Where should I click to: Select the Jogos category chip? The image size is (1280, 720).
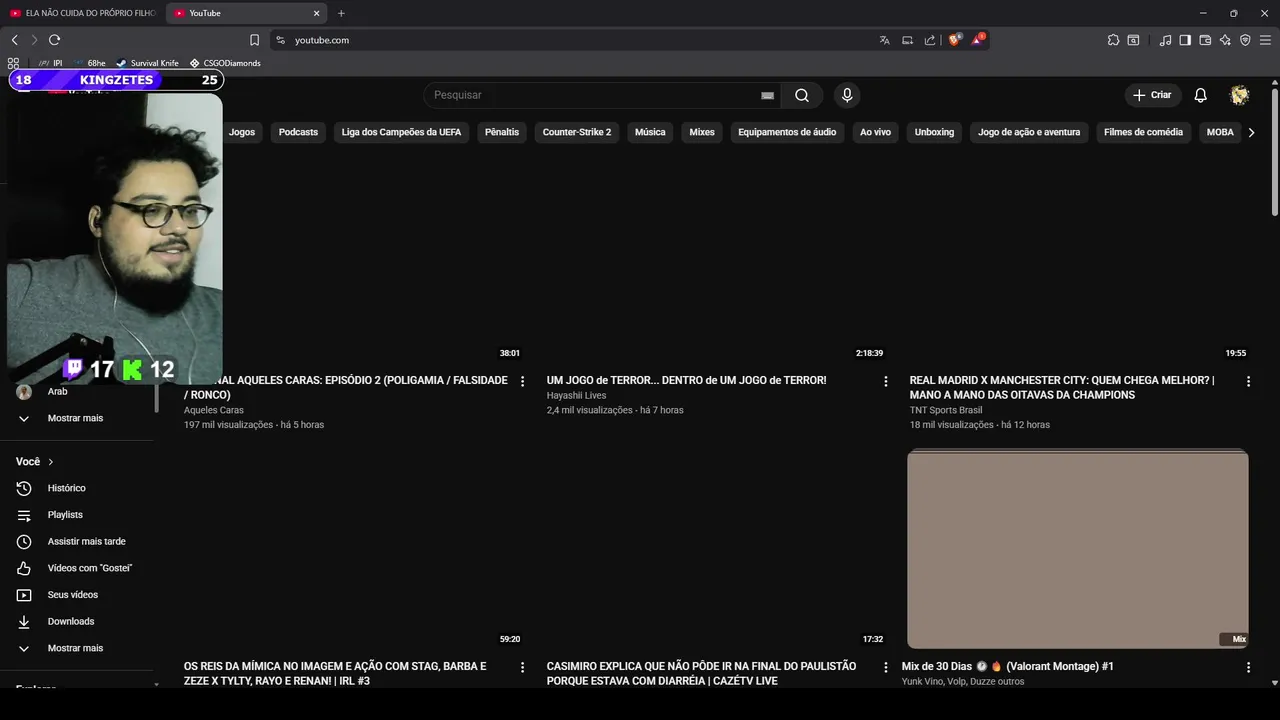[x=241, y=132]
